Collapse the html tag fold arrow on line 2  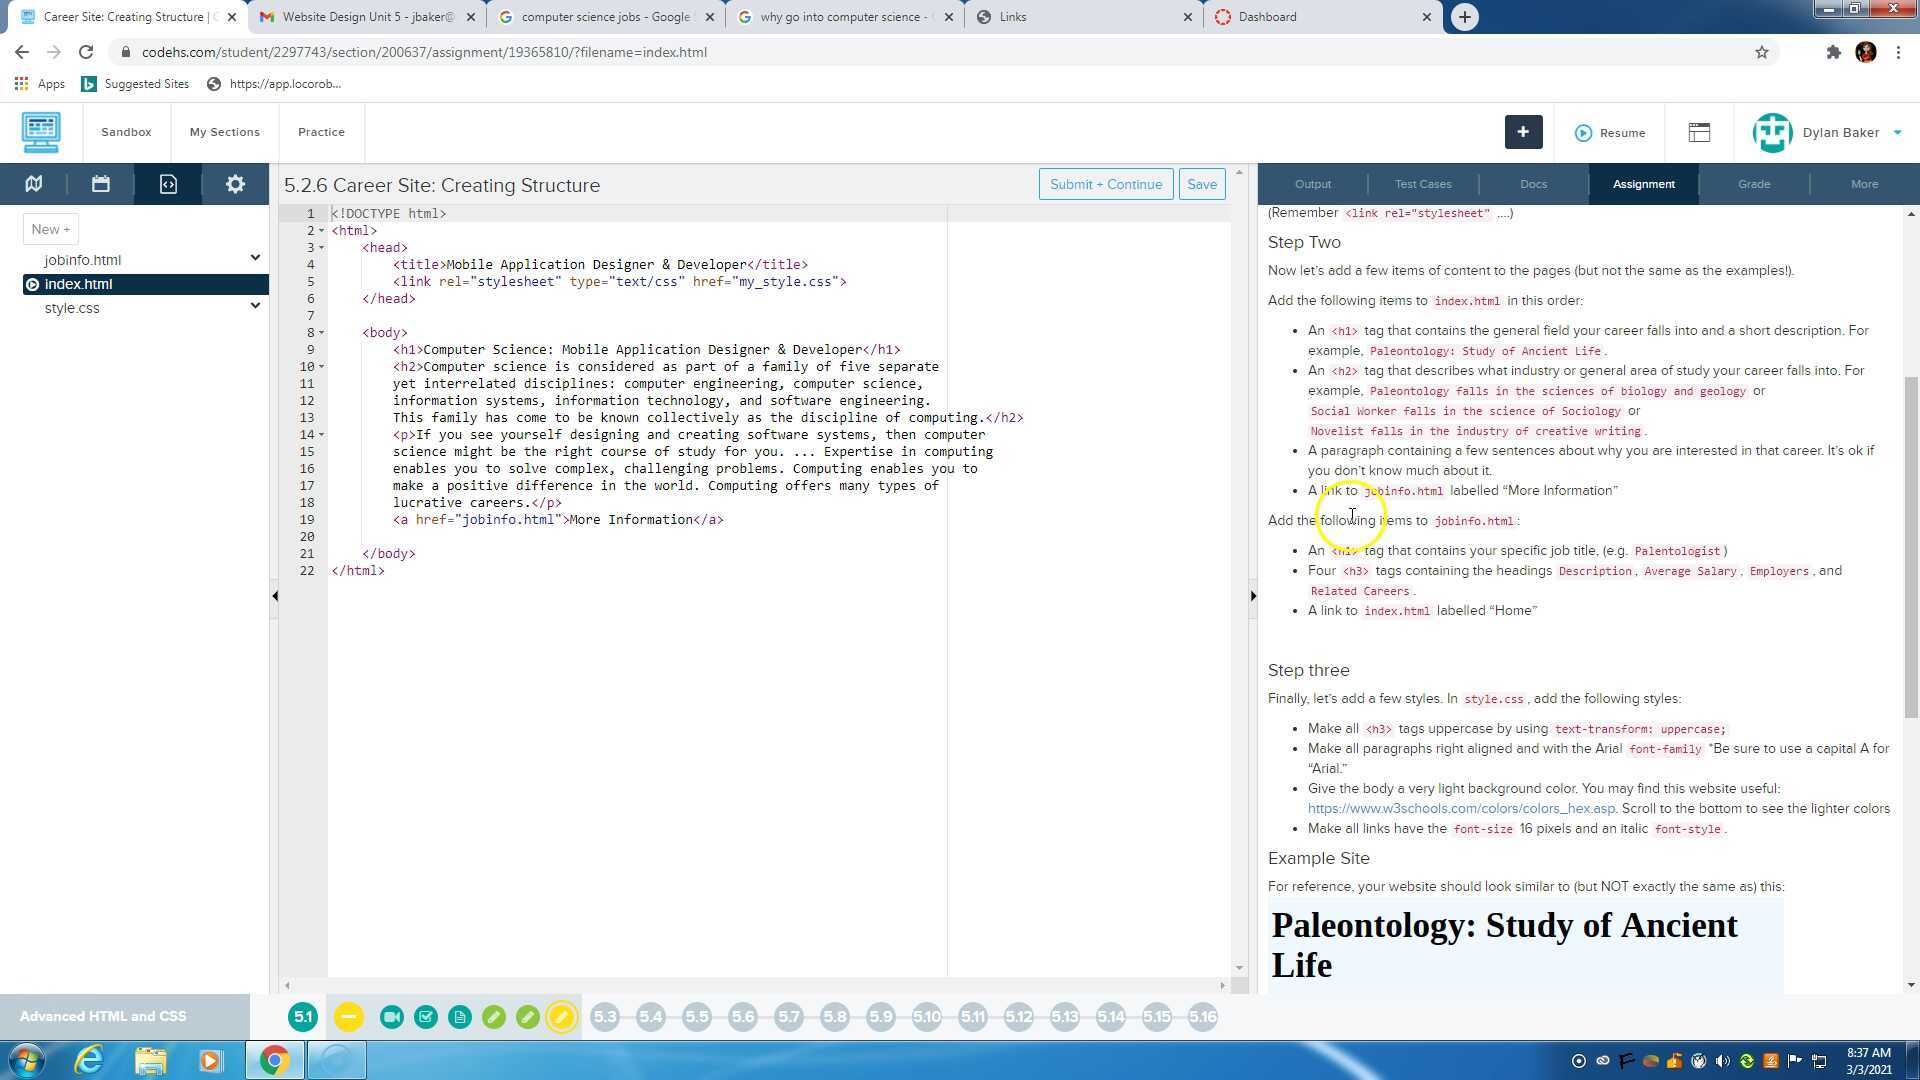(321, 231)
